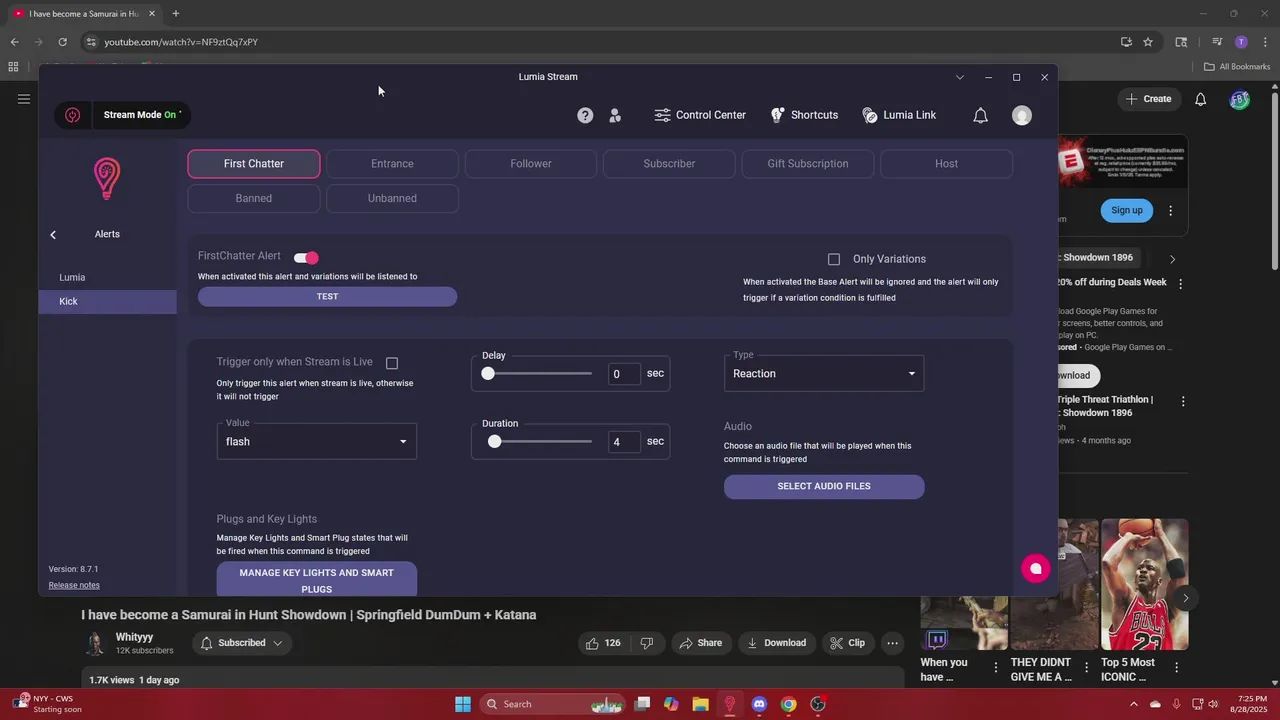The height and width of the screenshot is (720, 1280).
Task: Toggle the FirstChatter Alert switch
Action: click(306, 258)
